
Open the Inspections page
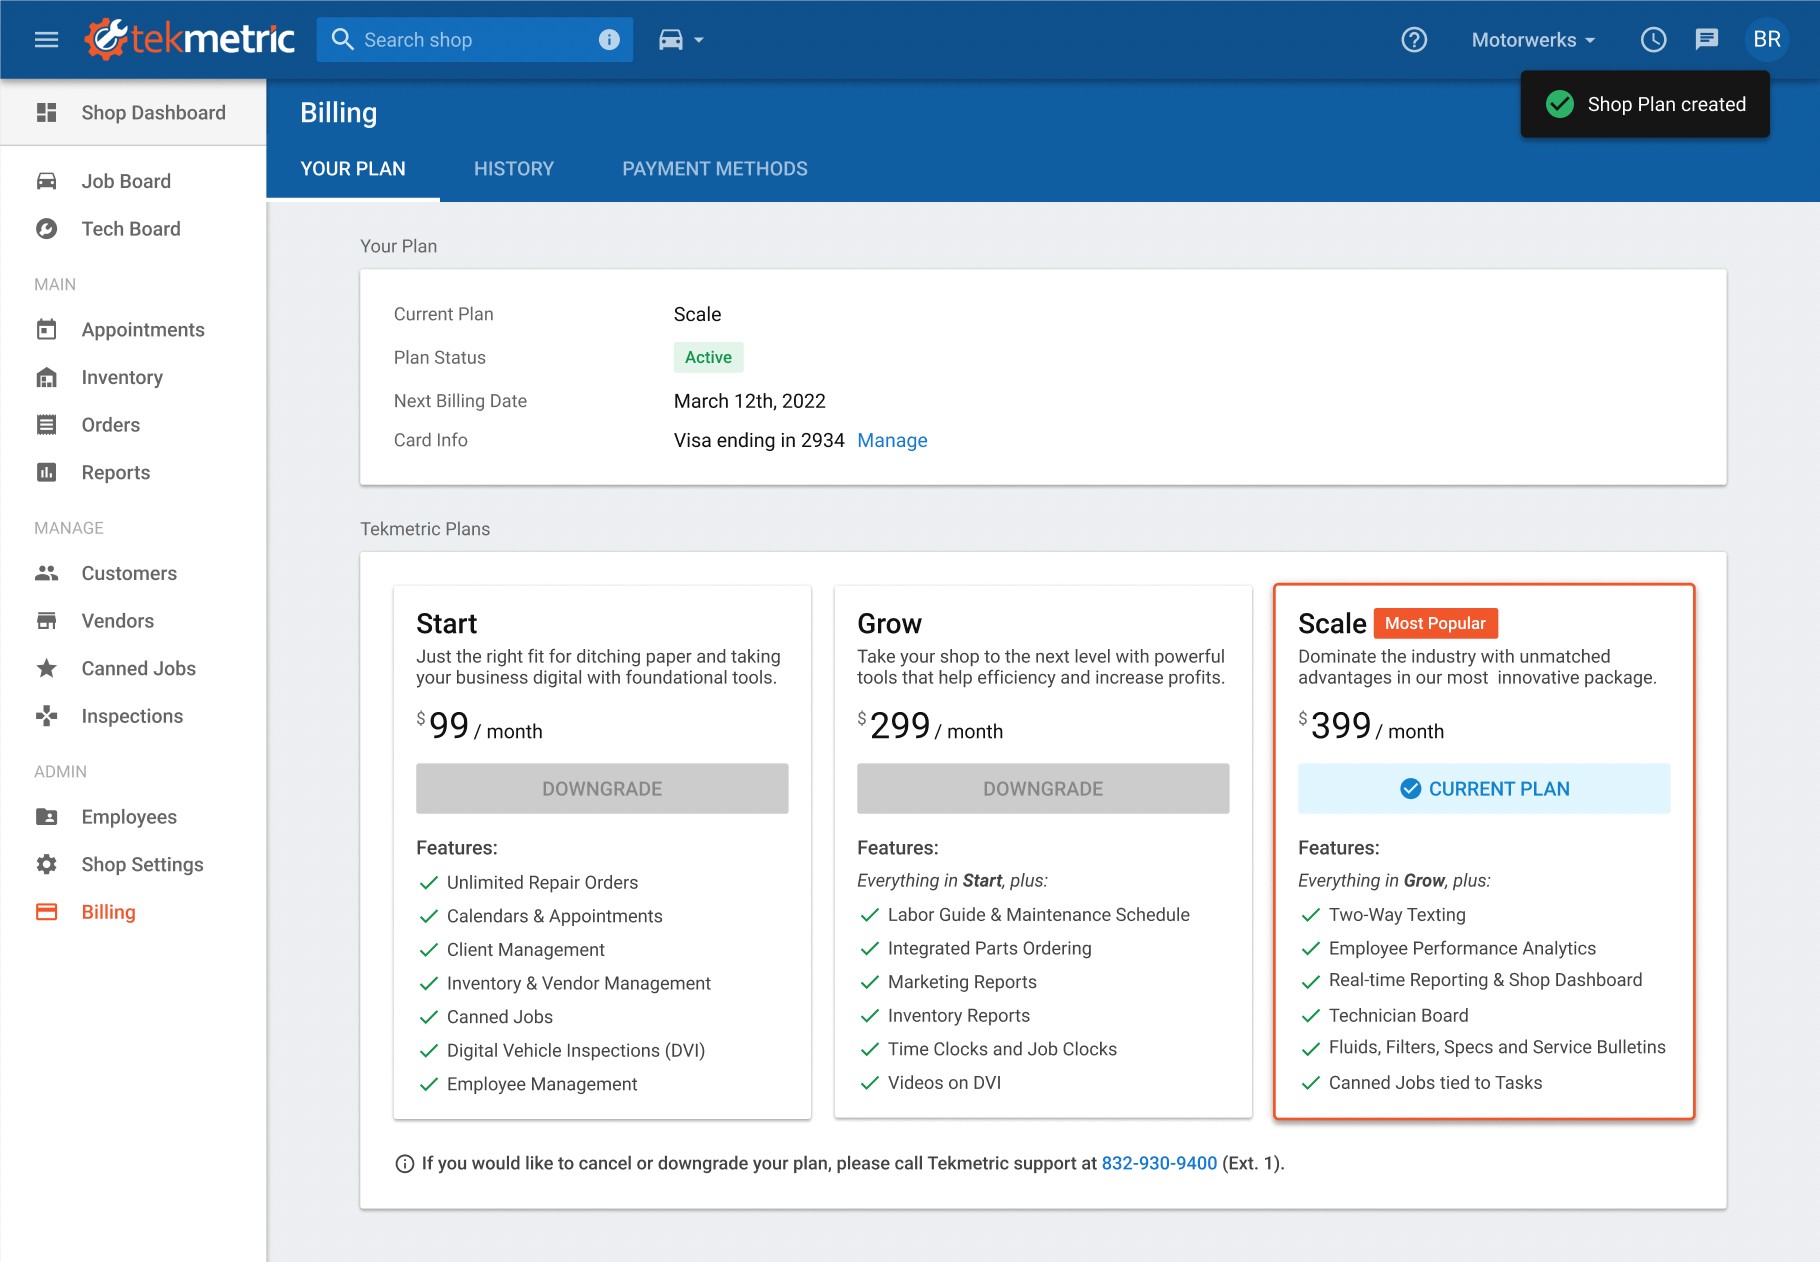[x=133, y=716]
